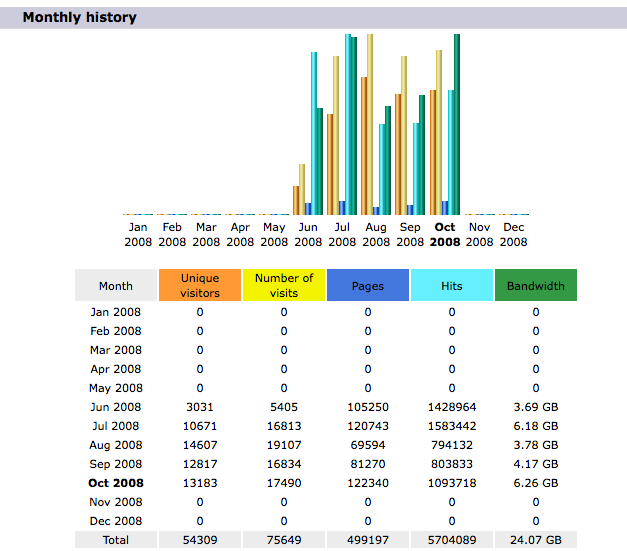Click pages value 120743
The width and height of the screenshot is (627, 551).
pyautogui.click(x=368, y=426)
